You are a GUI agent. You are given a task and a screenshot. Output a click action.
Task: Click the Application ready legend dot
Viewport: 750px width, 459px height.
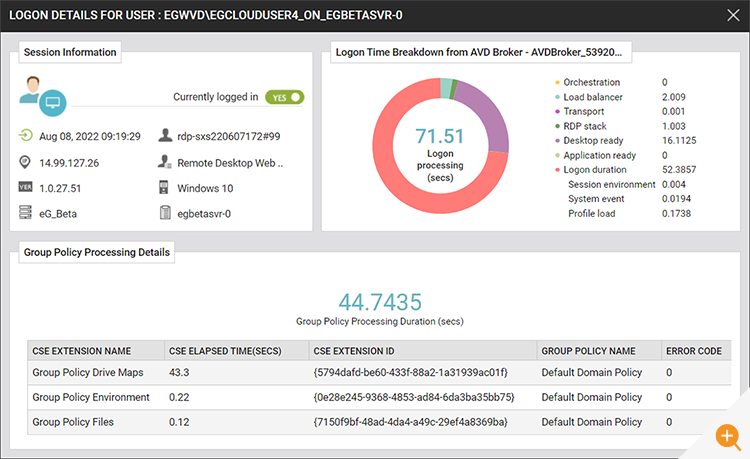[x=557, y=155]
